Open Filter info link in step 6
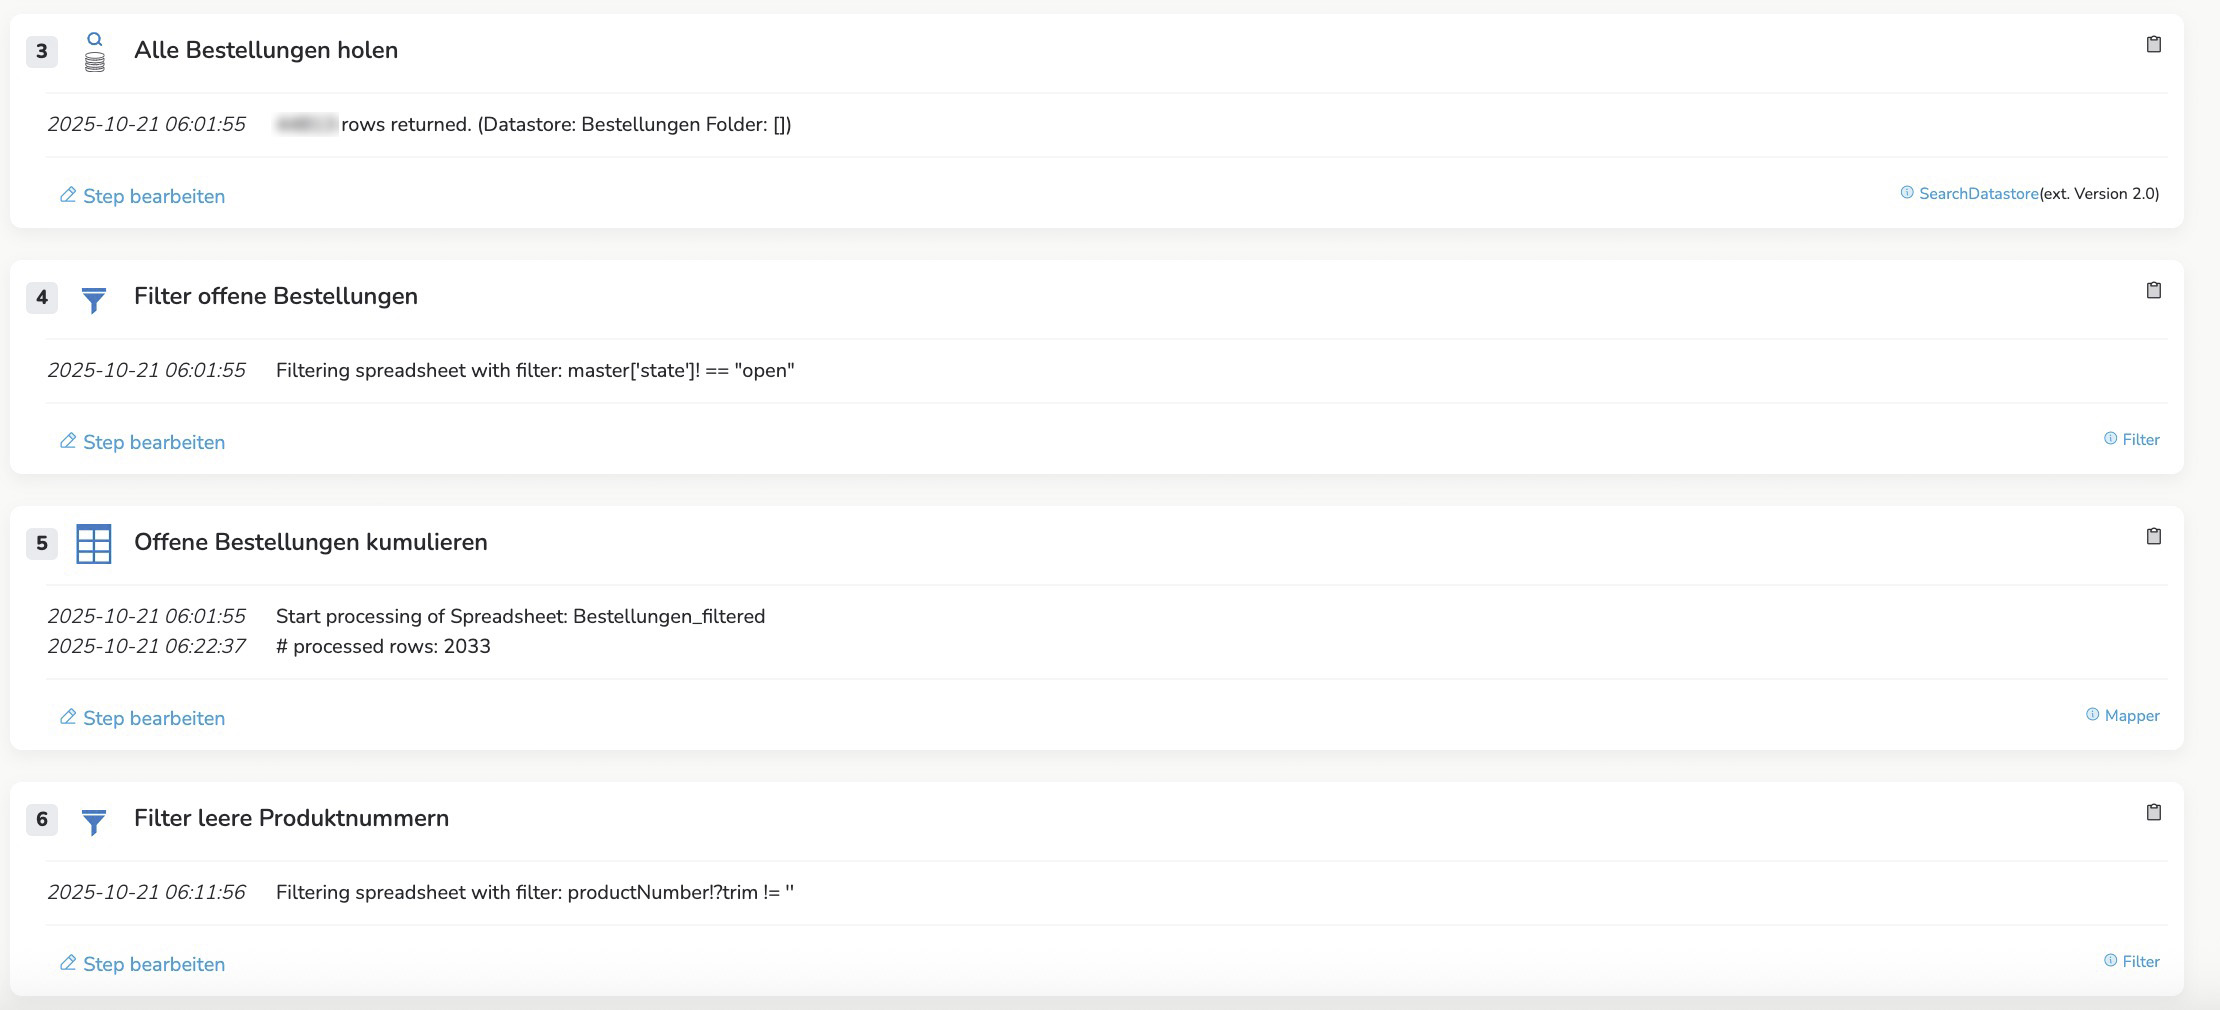The height and width of the screenshot is (1010, 2220). point(2140,962)
